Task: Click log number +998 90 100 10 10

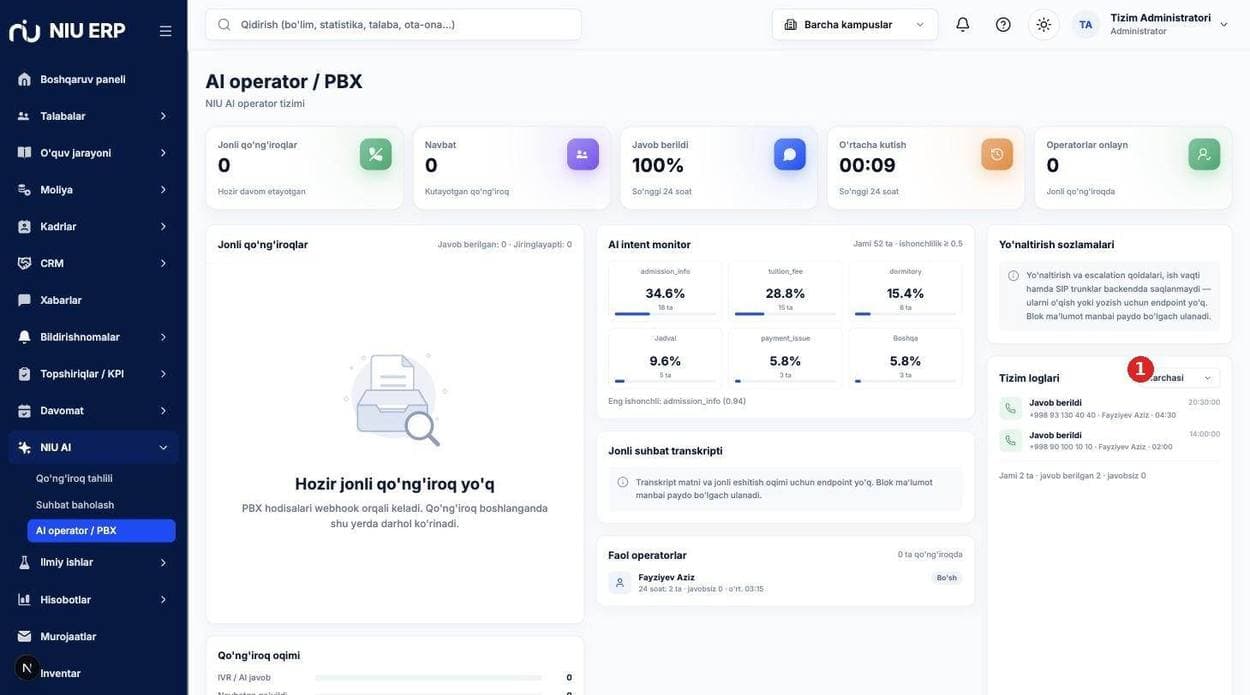Action: pos(1060,447)
